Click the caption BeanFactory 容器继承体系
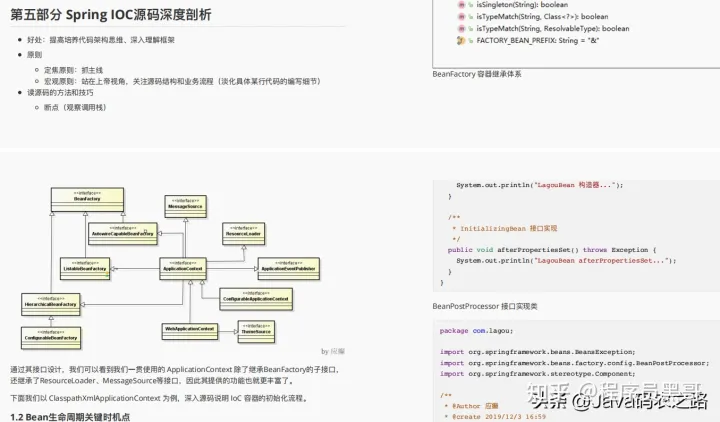720x422 pixels. pos(477,74)
